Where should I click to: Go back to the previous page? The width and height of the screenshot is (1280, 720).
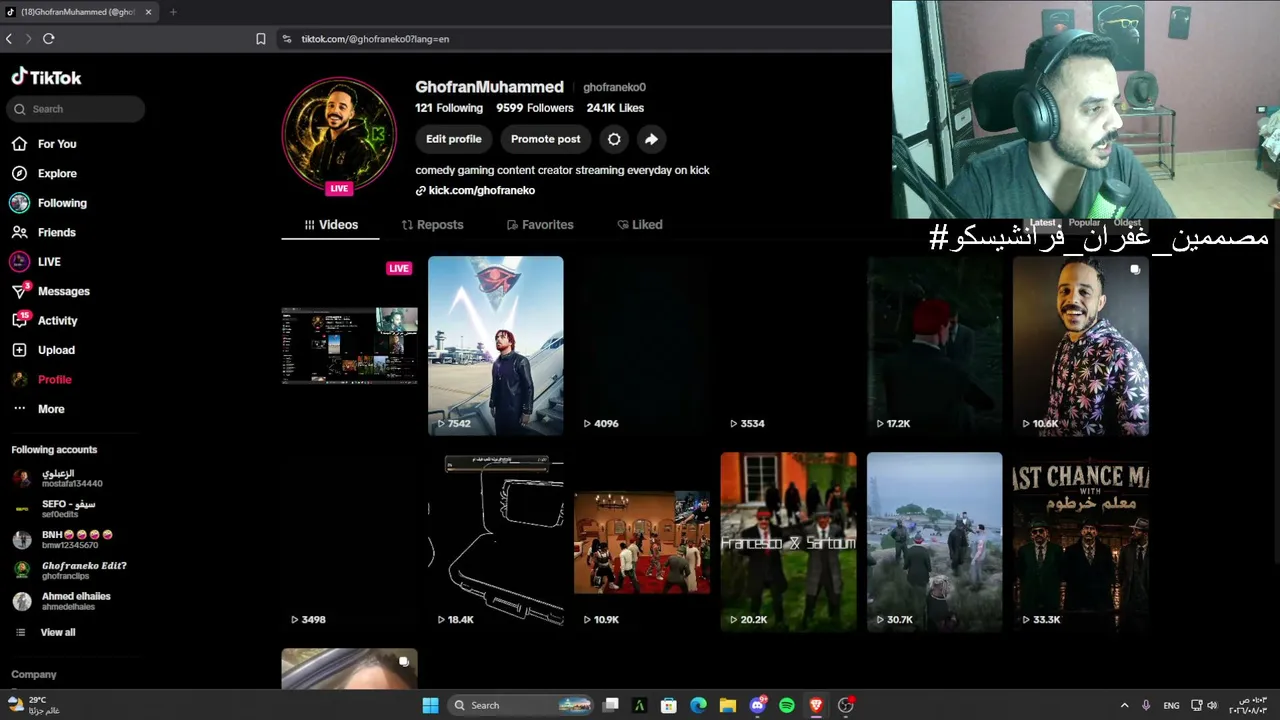[9, 39]
